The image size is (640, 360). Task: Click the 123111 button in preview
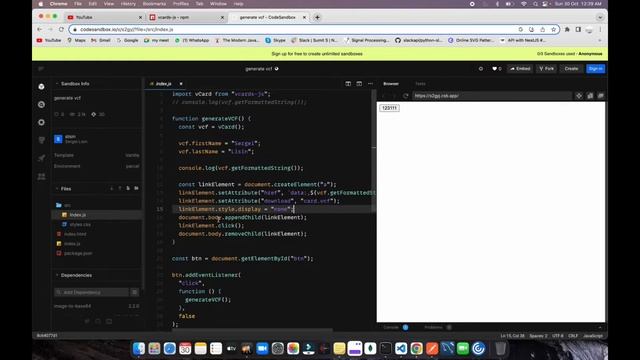tap(389, 108)
